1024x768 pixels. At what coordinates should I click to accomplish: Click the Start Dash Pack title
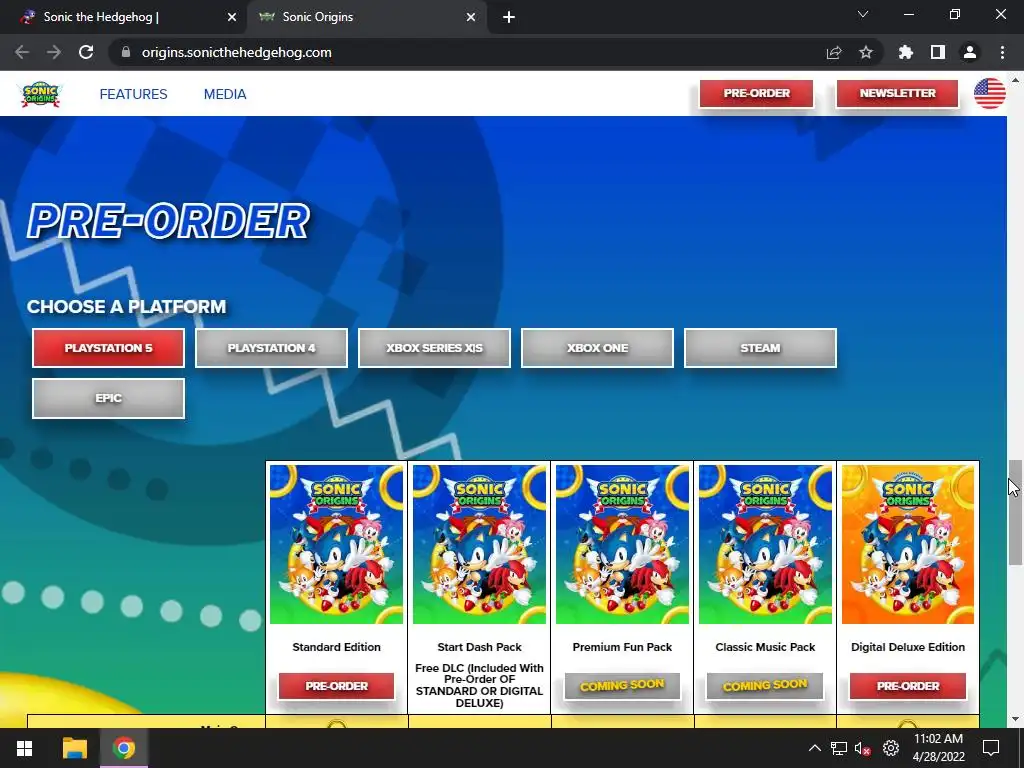pyautogui.click(x=479, y=647)
